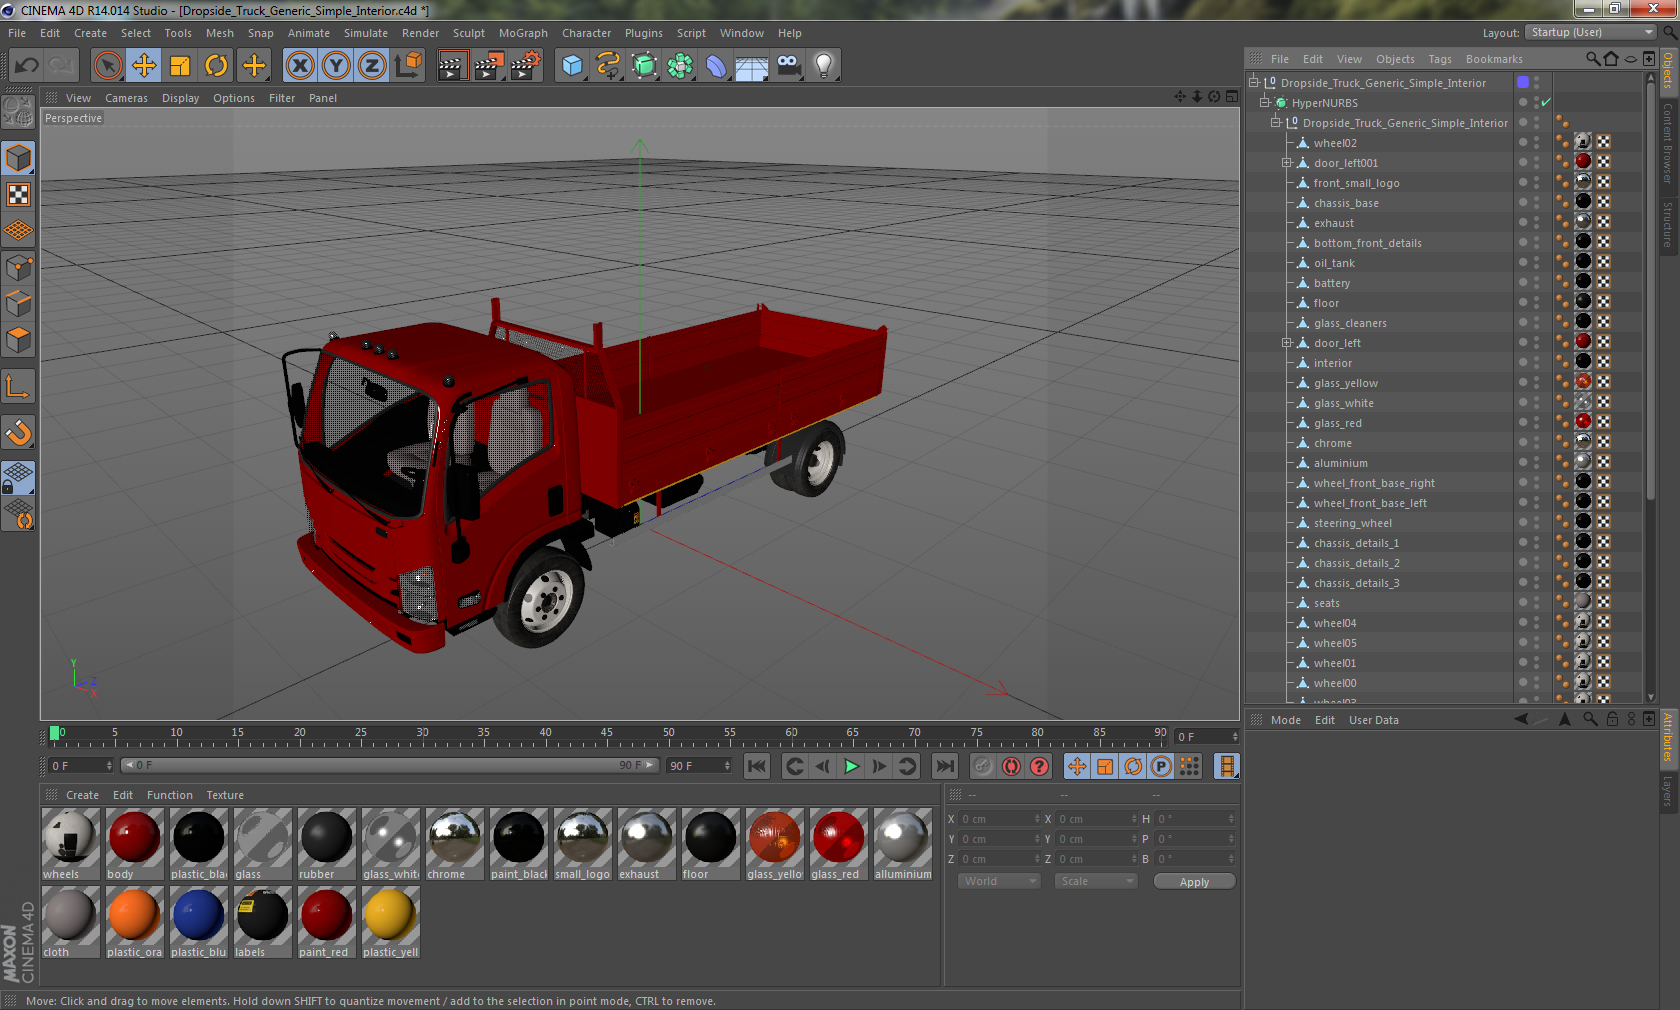This screenshot has width=1680, height=1010.
Task: Jump to start of animation
Action: point(757,766)
